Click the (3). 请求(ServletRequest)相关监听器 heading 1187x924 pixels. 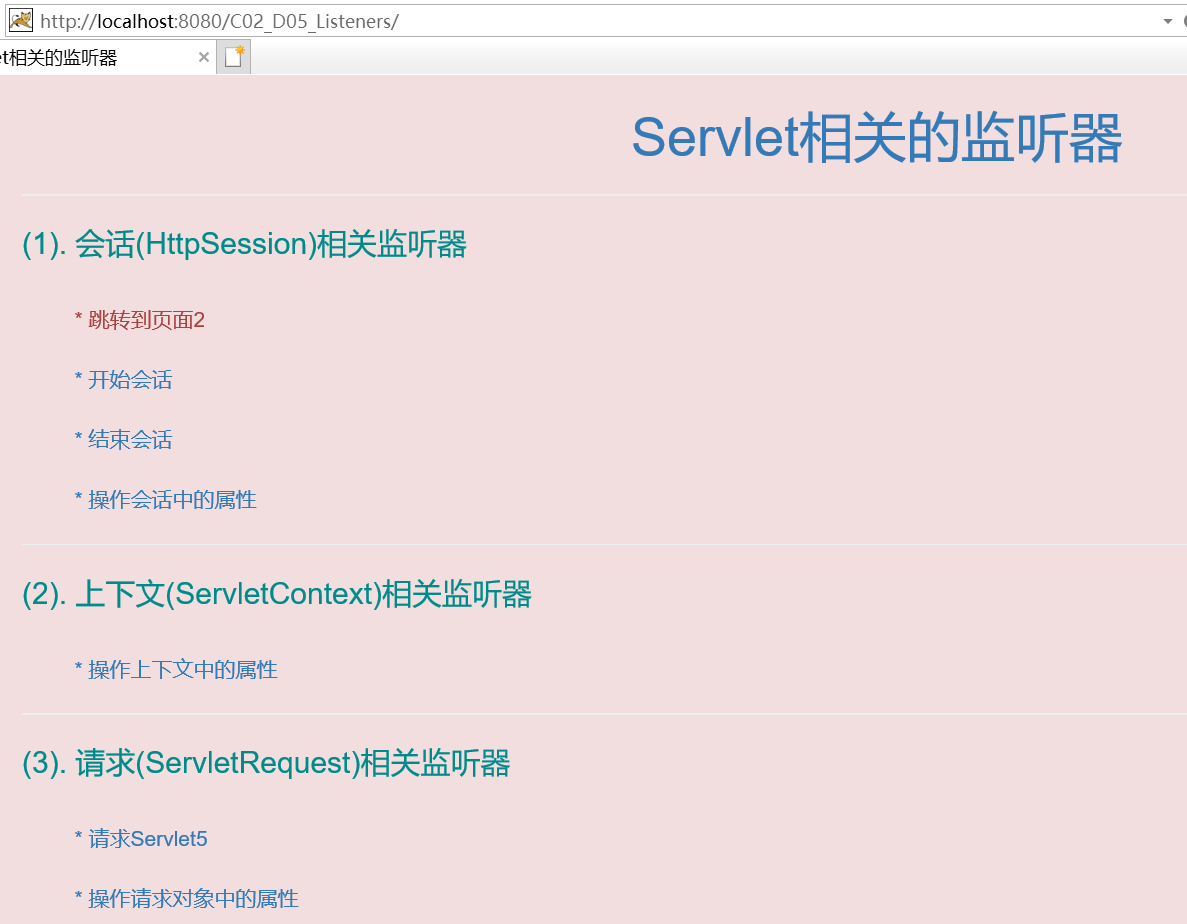[x=266, y=763]
